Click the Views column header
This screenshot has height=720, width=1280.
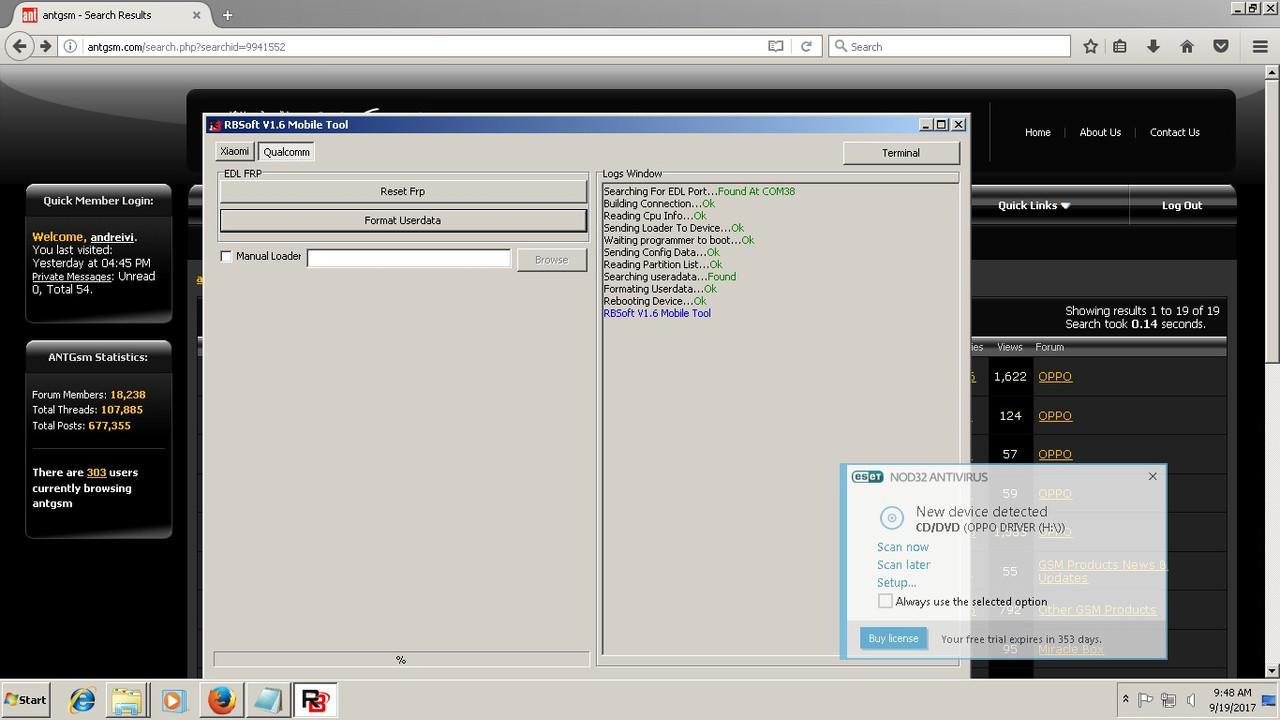1009,347
